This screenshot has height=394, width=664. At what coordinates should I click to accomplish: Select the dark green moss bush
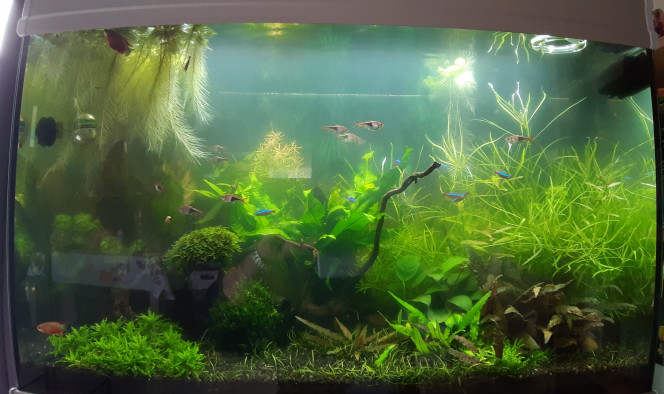tap(245, 316)
